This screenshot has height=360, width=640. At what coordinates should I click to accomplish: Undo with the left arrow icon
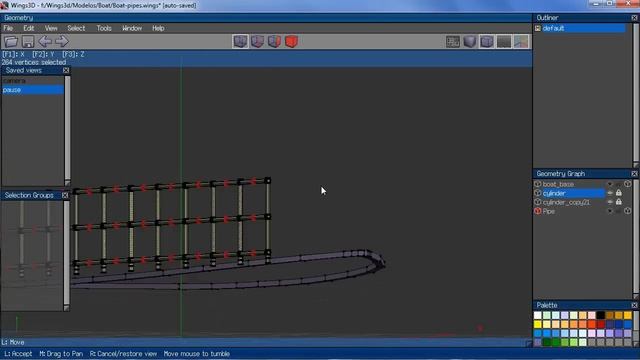pyautogui.click(x=45, y=41)
